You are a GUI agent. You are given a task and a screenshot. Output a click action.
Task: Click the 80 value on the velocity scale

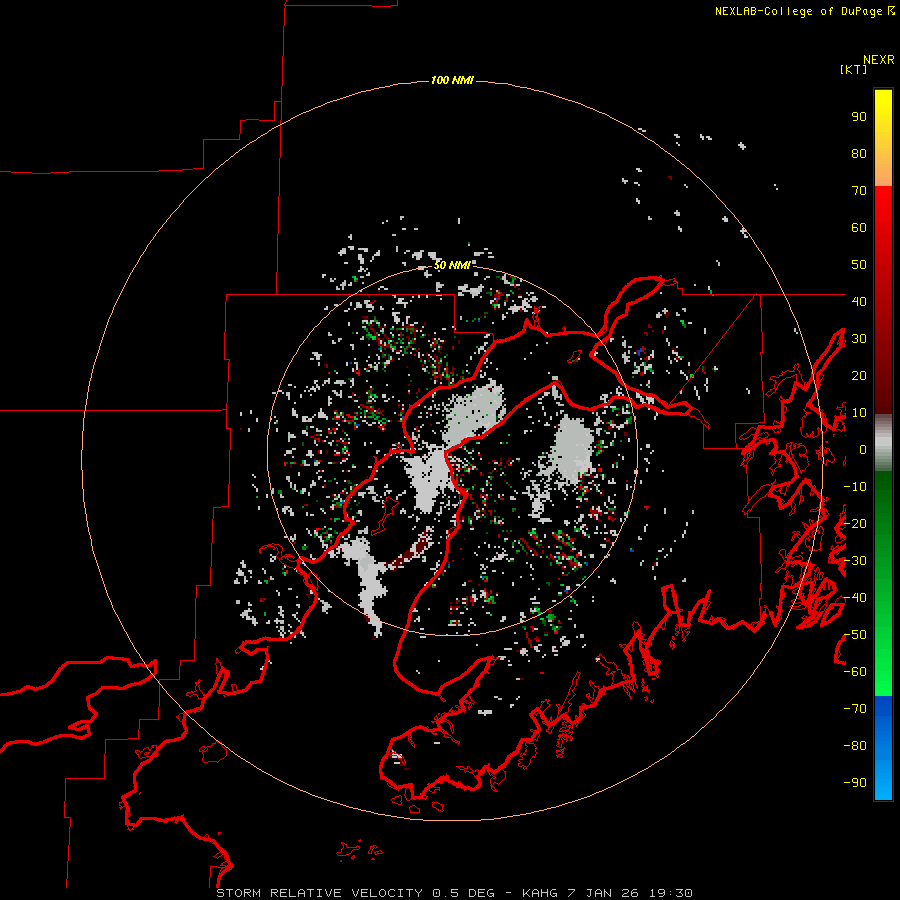(859, 154)
